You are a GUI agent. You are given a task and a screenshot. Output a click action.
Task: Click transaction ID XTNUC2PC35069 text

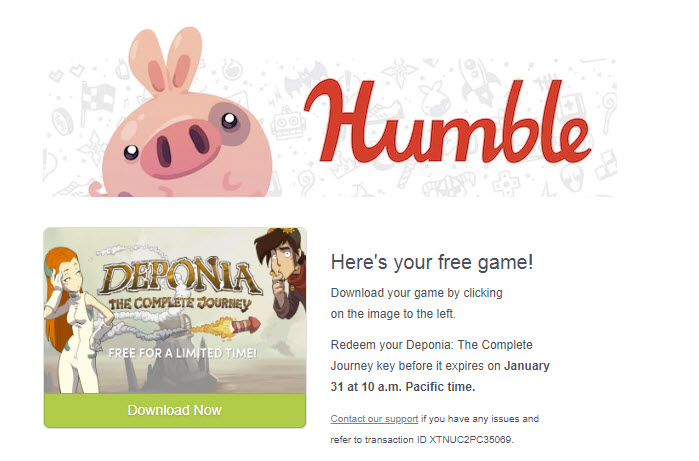coord(470,440)
